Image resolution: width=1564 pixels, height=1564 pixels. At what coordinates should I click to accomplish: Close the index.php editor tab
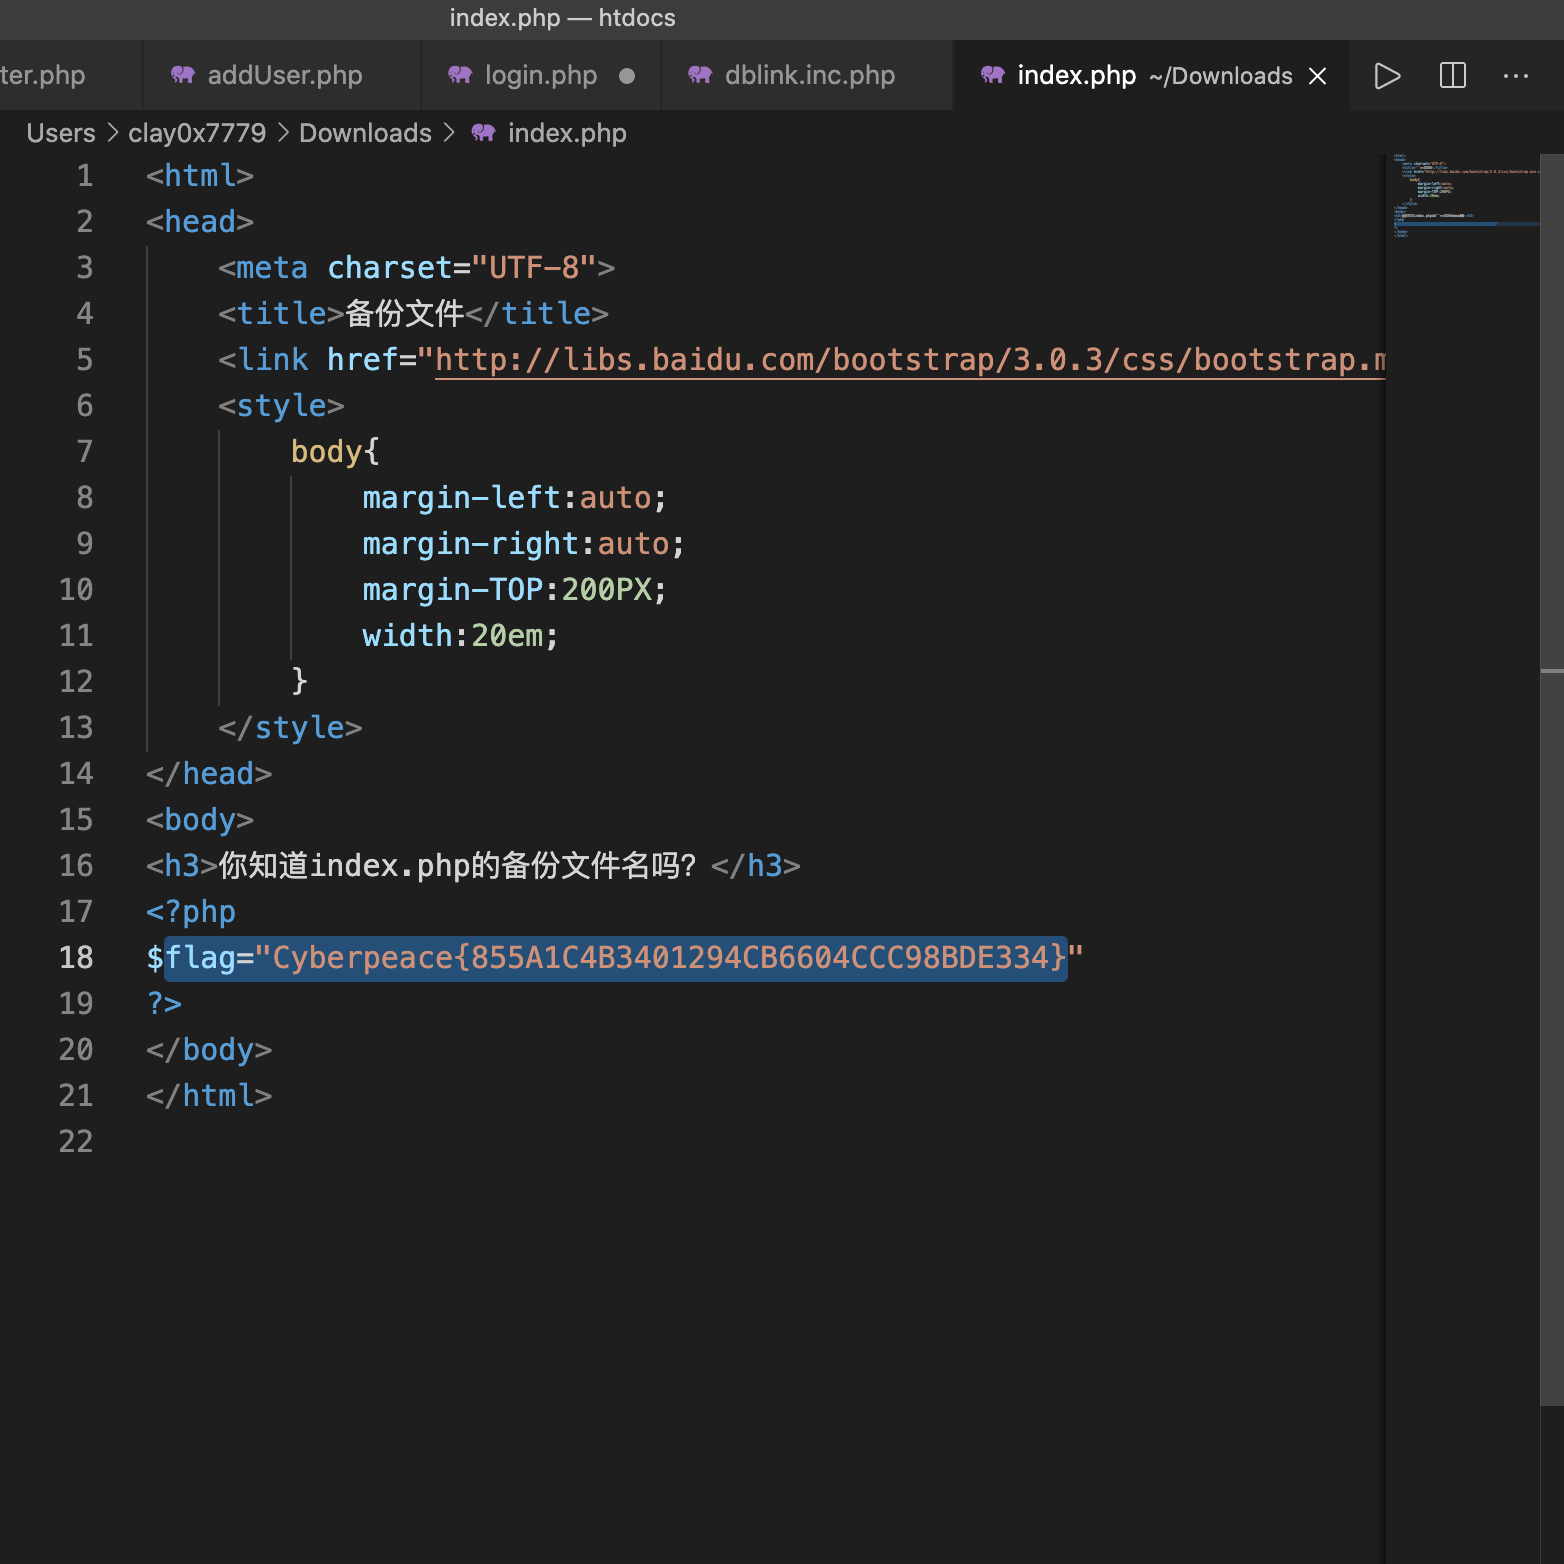(x=1317, y=76)
